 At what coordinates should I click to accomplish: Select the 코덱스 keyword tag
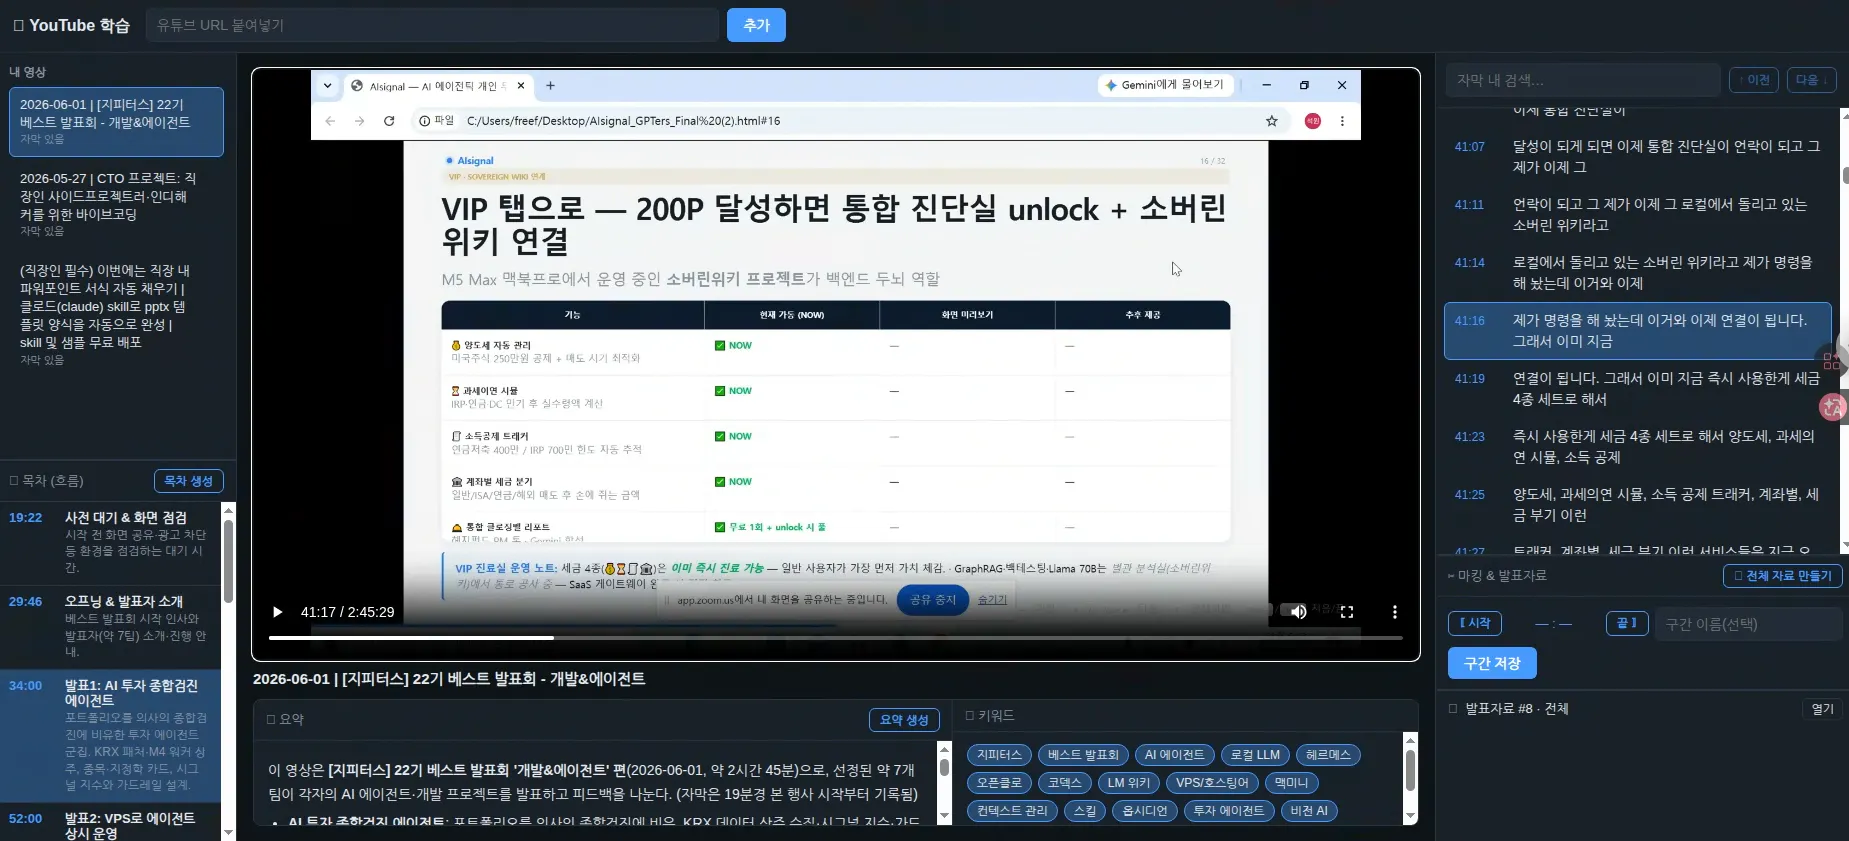1065,783
